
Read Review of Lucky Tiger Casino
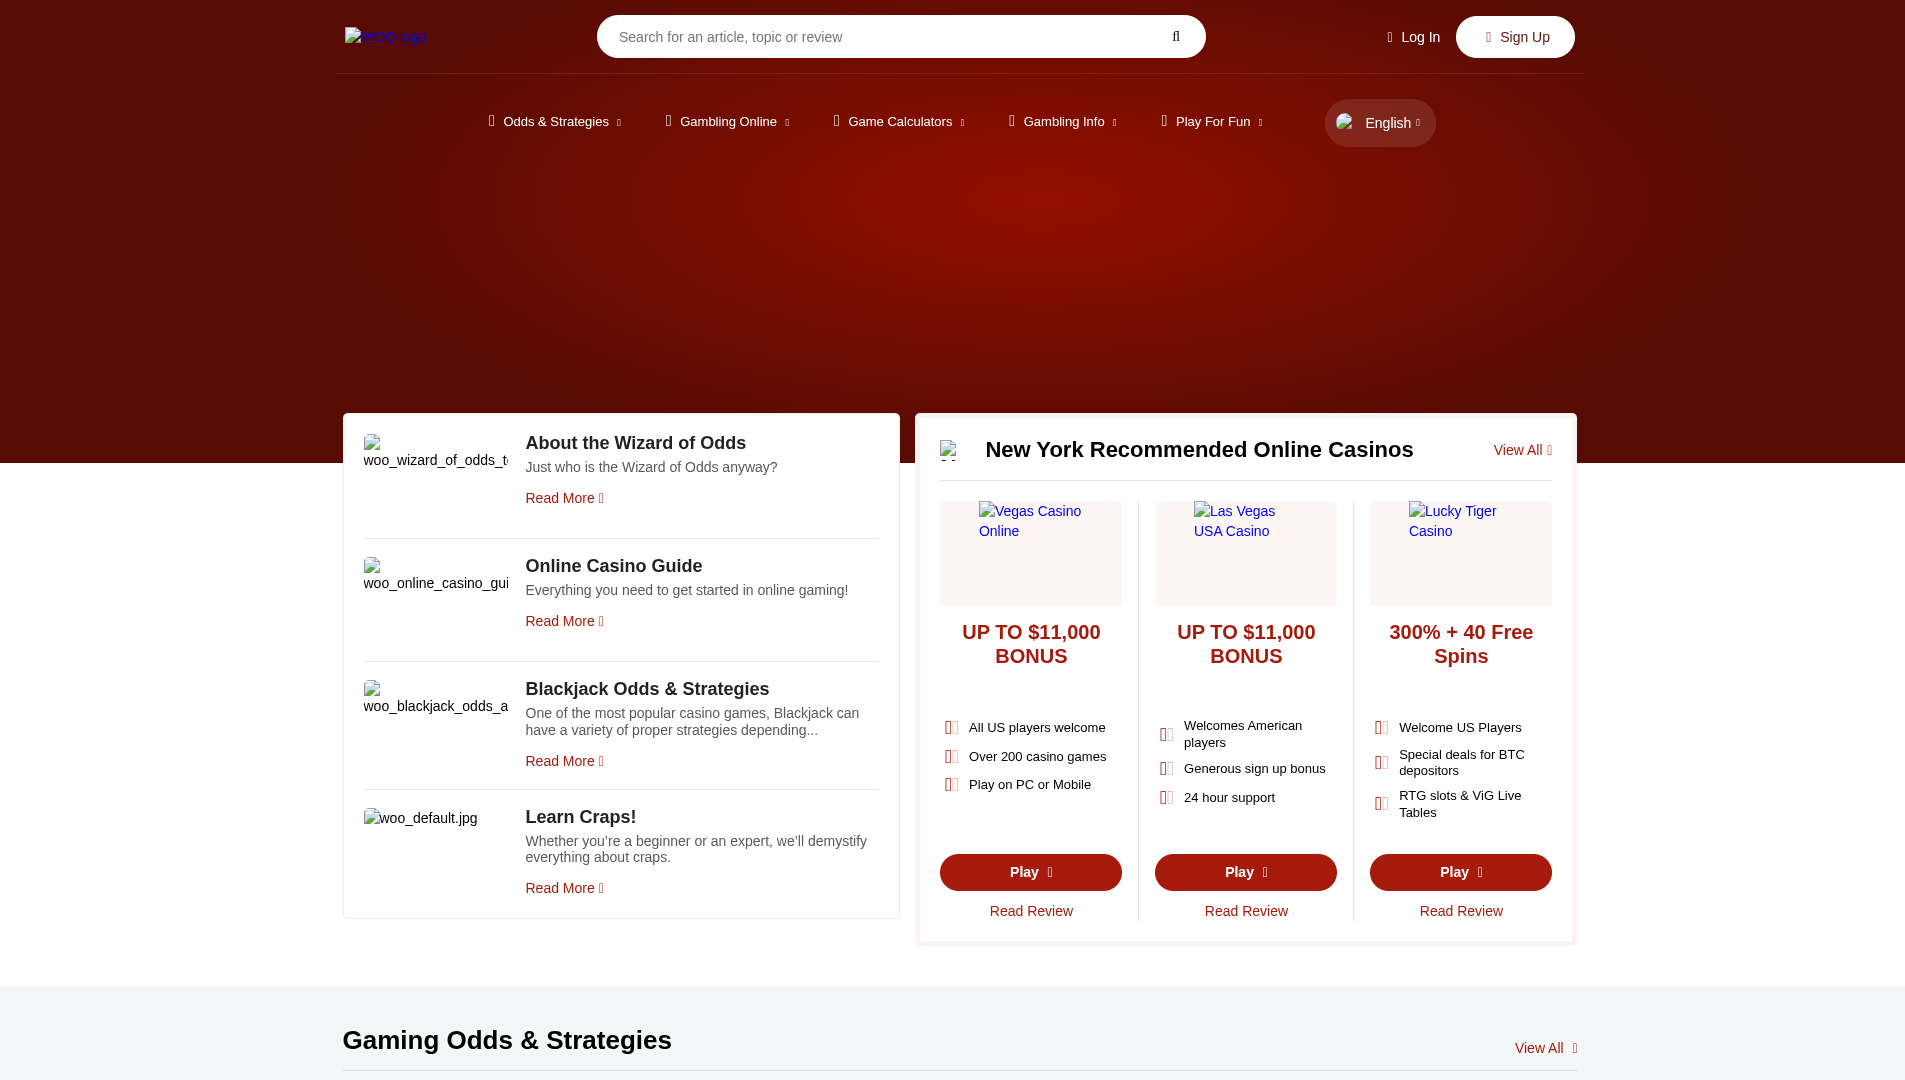pyautogui.click(x=1461, y=911)
